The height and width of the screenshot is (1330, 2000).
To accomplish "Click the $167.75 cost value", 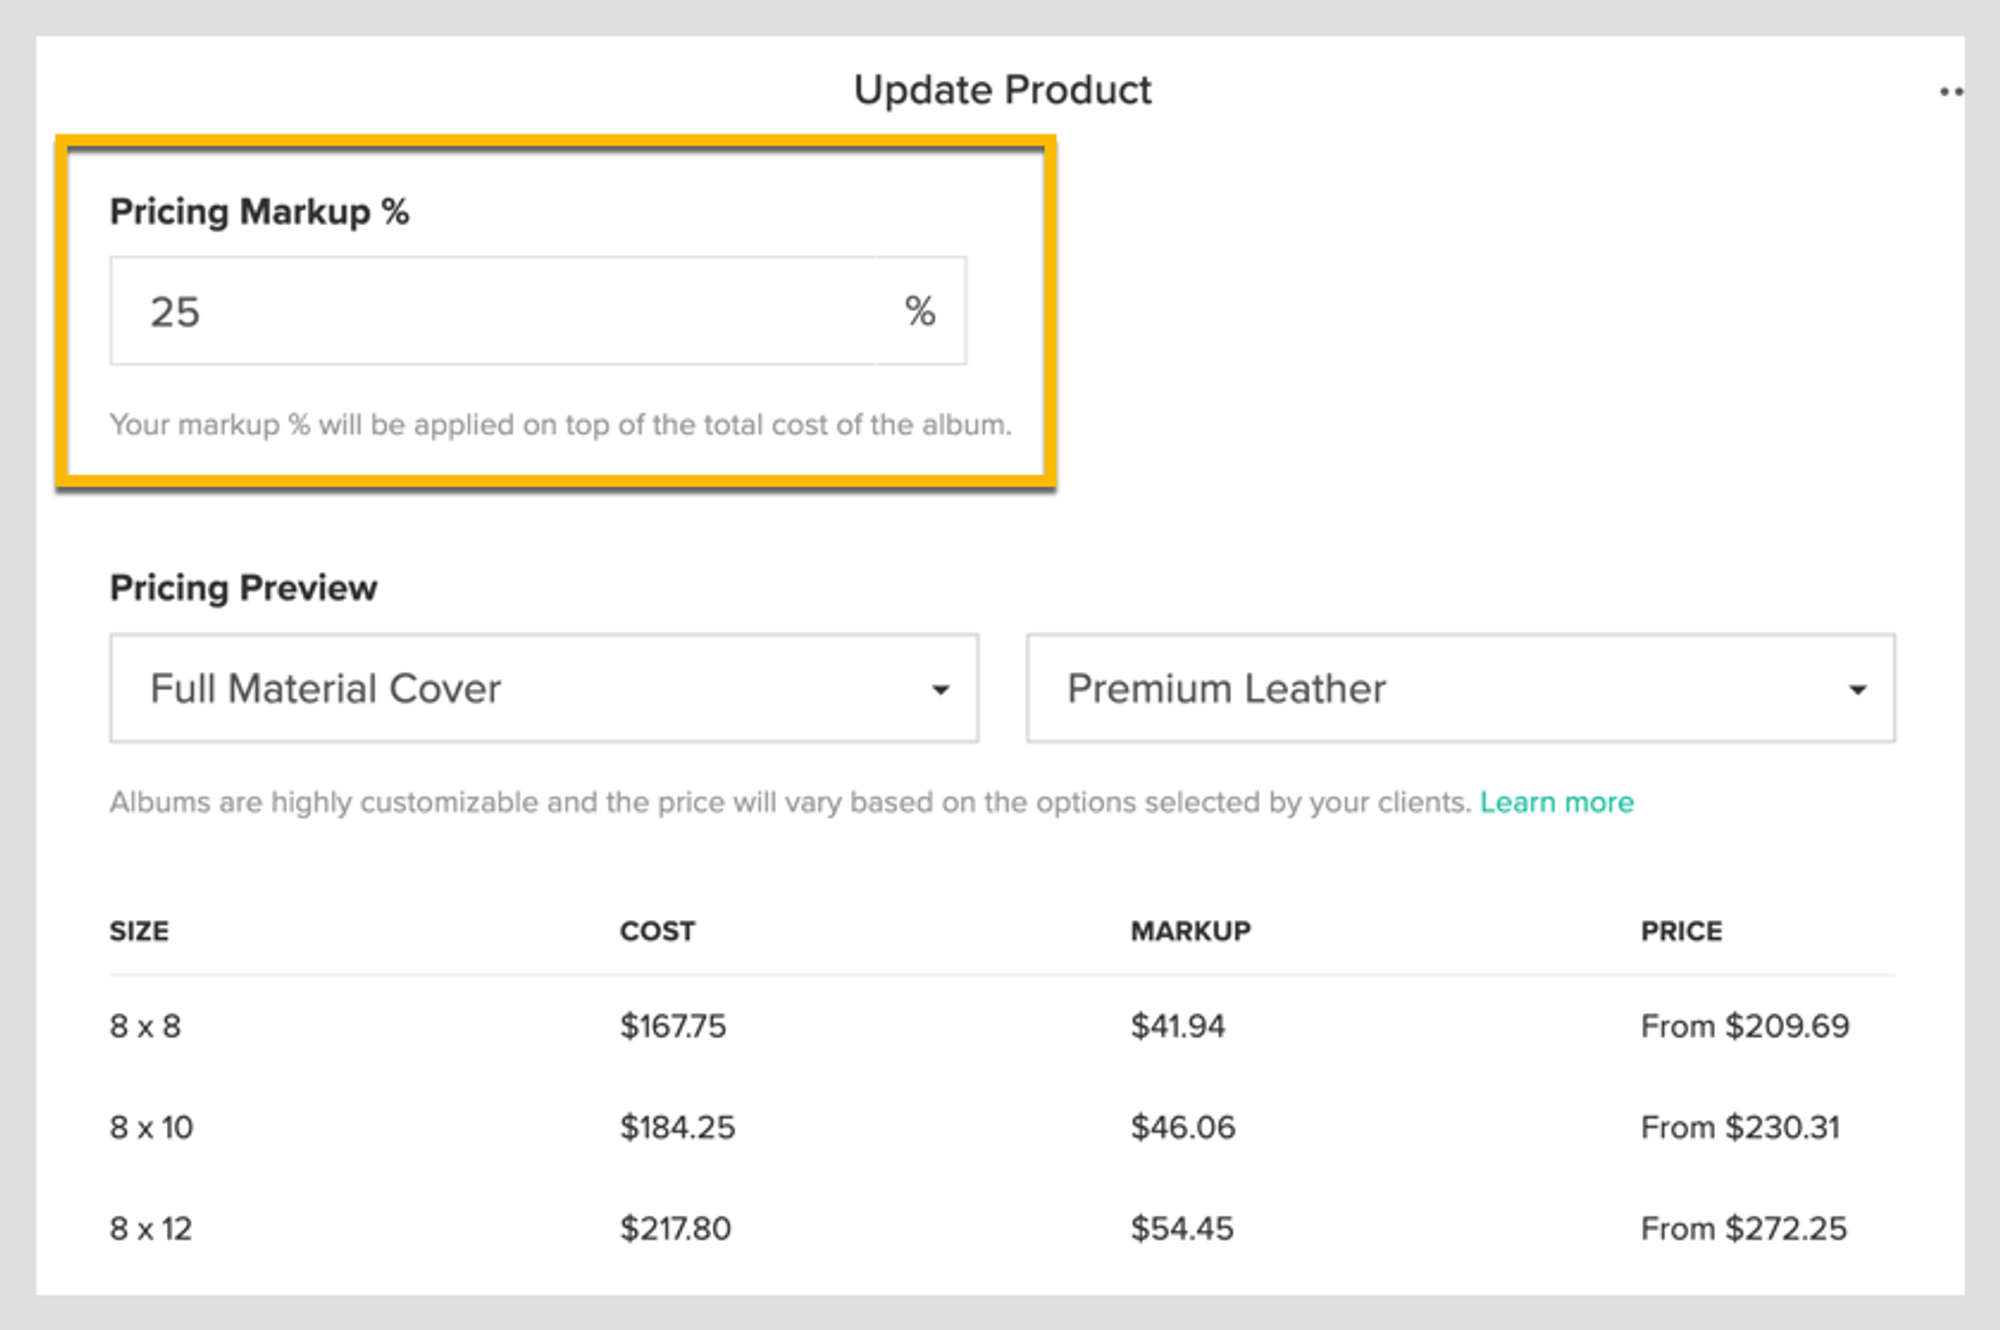I will pyautogui.click(x=673, y=1026).
